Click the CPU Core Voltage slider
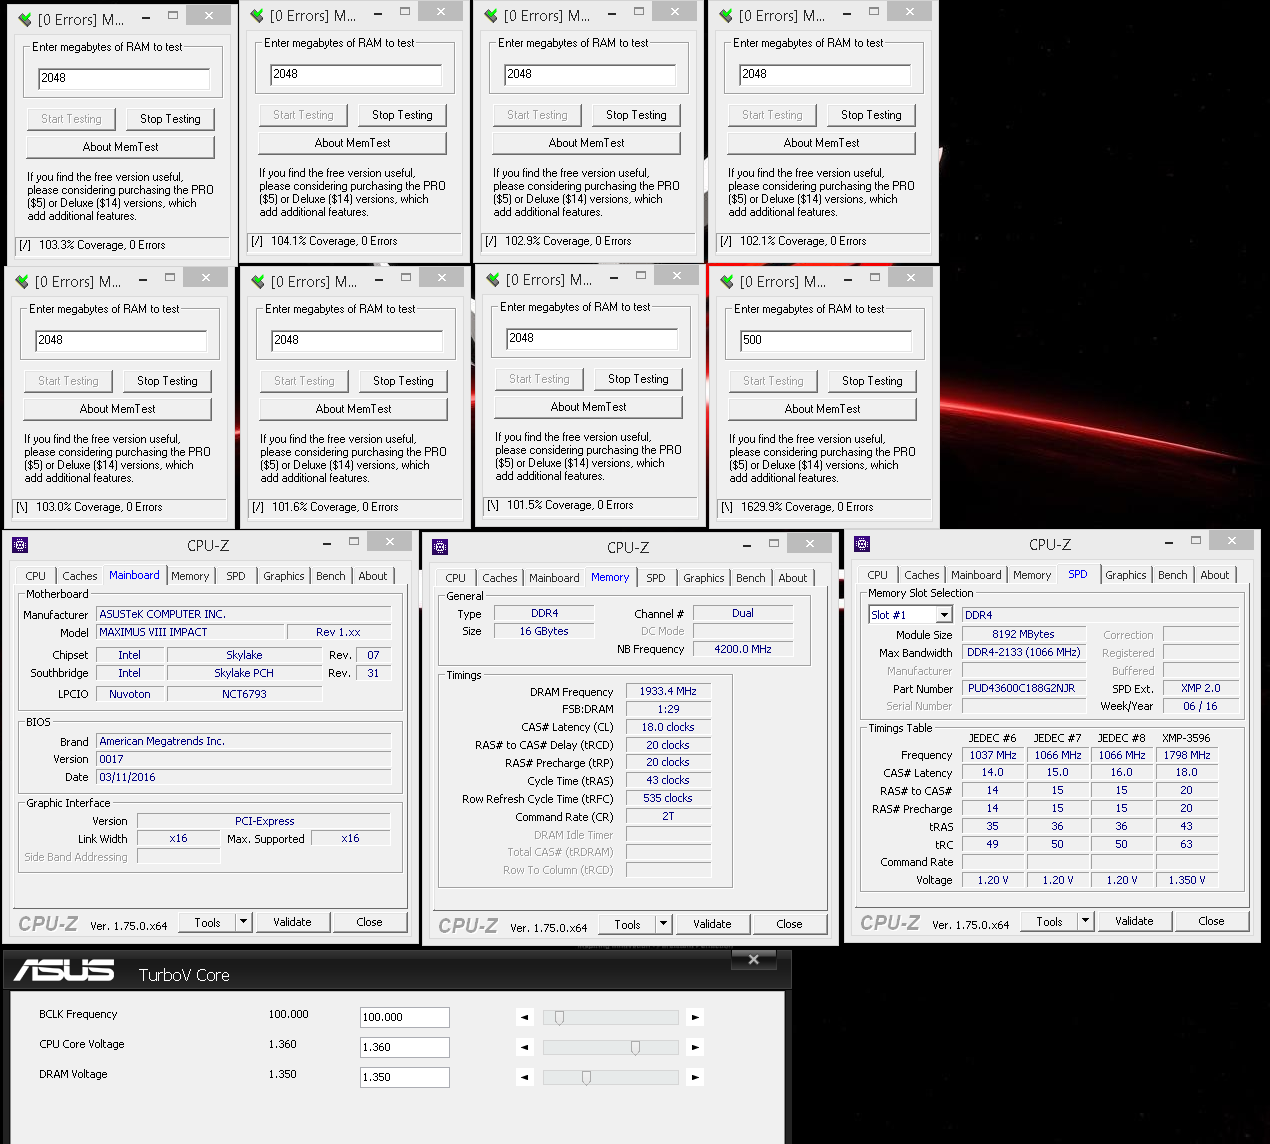This screenshot has width=1270, height=1144. point(610,1047)
